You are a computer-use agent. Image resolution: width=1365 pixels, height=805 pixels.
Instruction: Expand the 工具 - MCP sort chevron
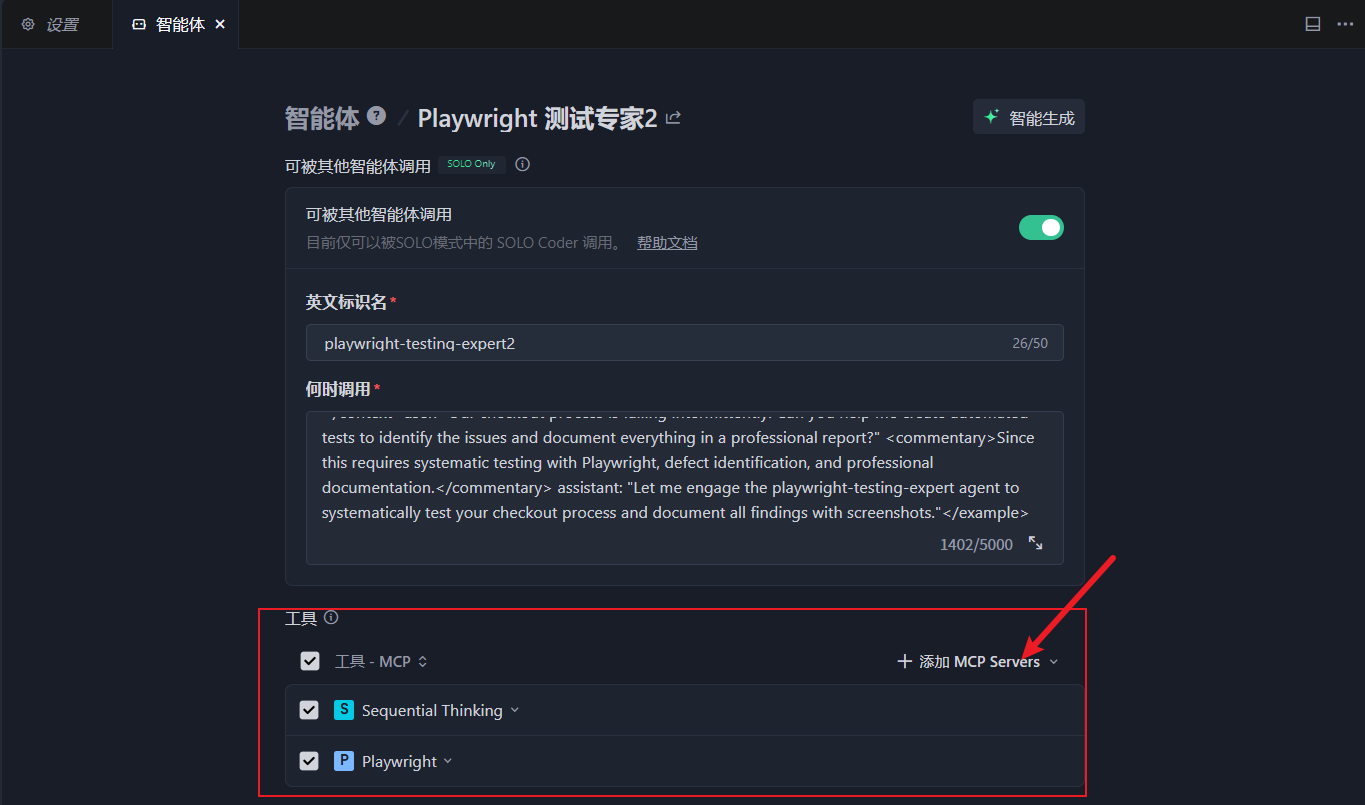coord(423,661)
